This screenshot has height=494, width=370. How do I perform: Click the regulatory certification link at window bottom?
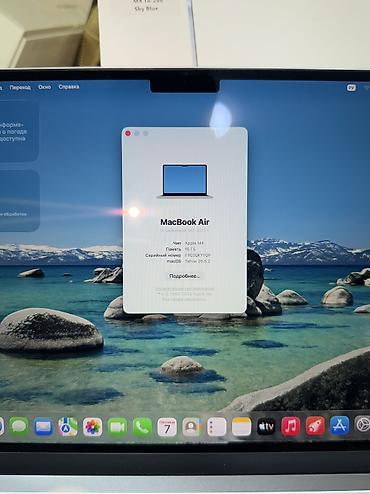[x=184, y=289]
